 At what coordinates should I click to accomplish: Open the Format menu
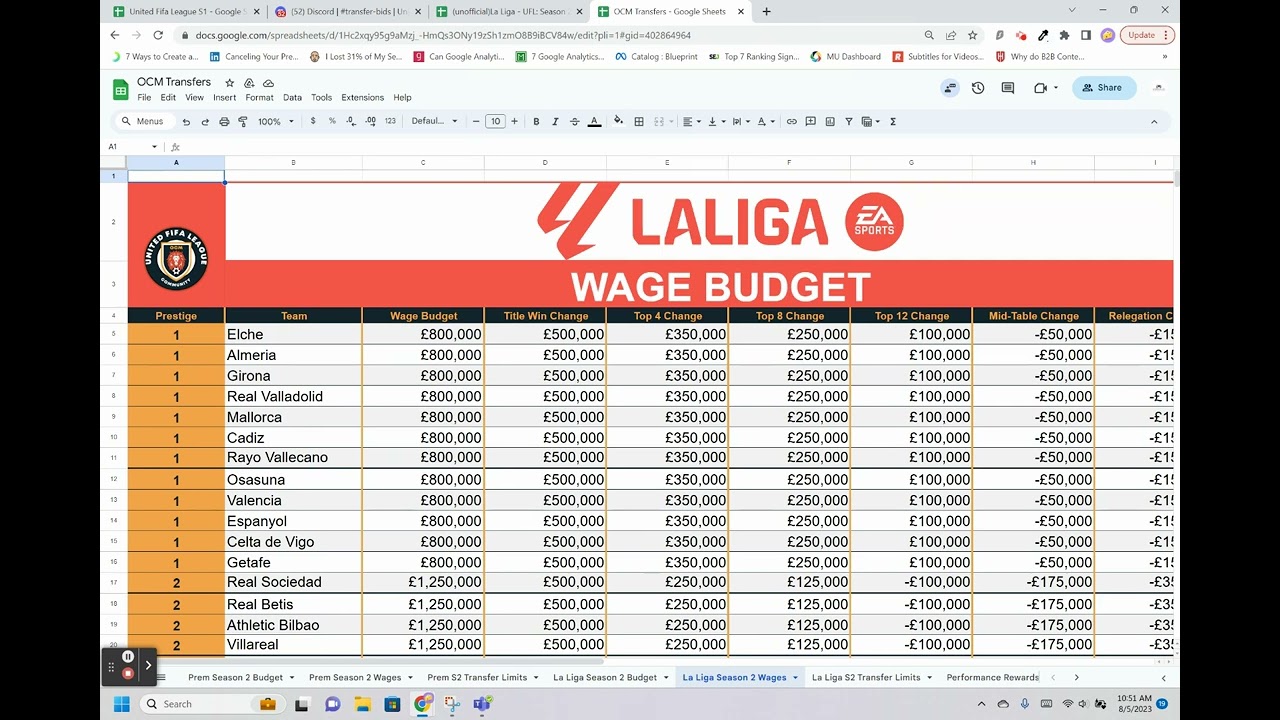pos(259,98)
